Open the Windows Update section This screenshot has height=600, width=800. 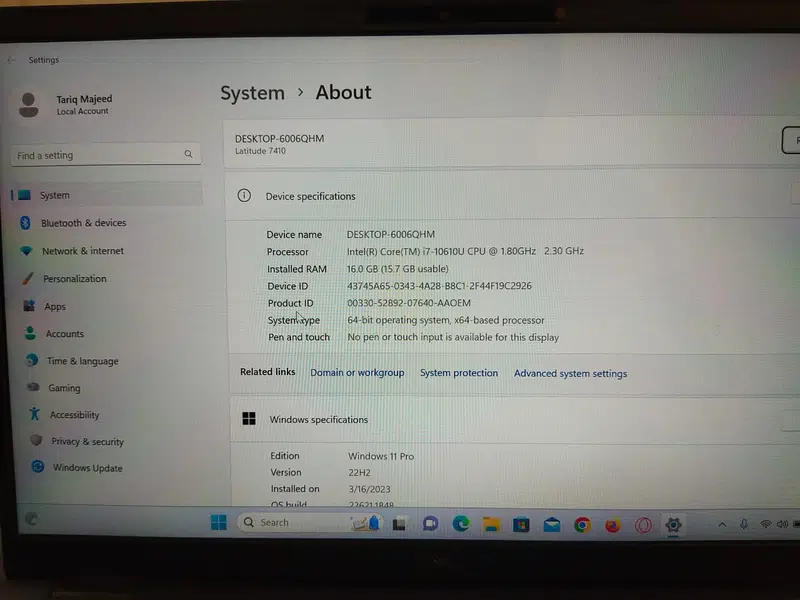point(87,468)
